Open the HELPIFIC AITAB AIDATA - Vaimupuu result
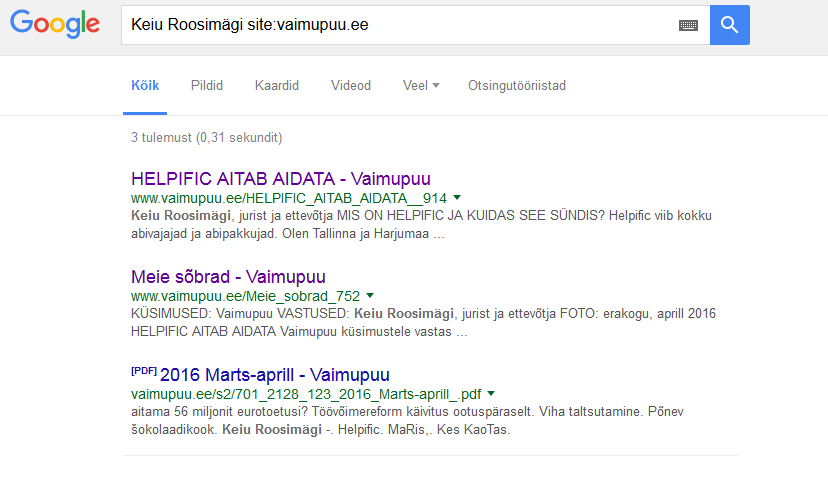 (280, 179)
